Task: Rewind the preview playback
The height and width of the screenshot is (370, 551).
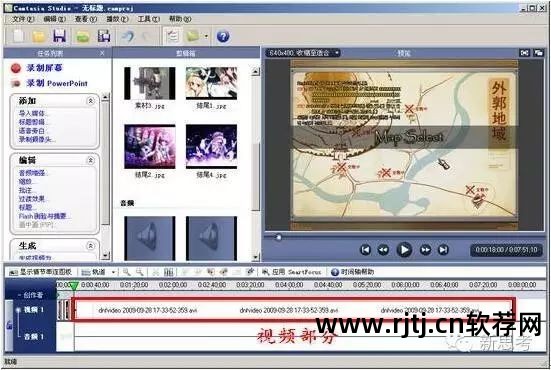Action: 383,250
